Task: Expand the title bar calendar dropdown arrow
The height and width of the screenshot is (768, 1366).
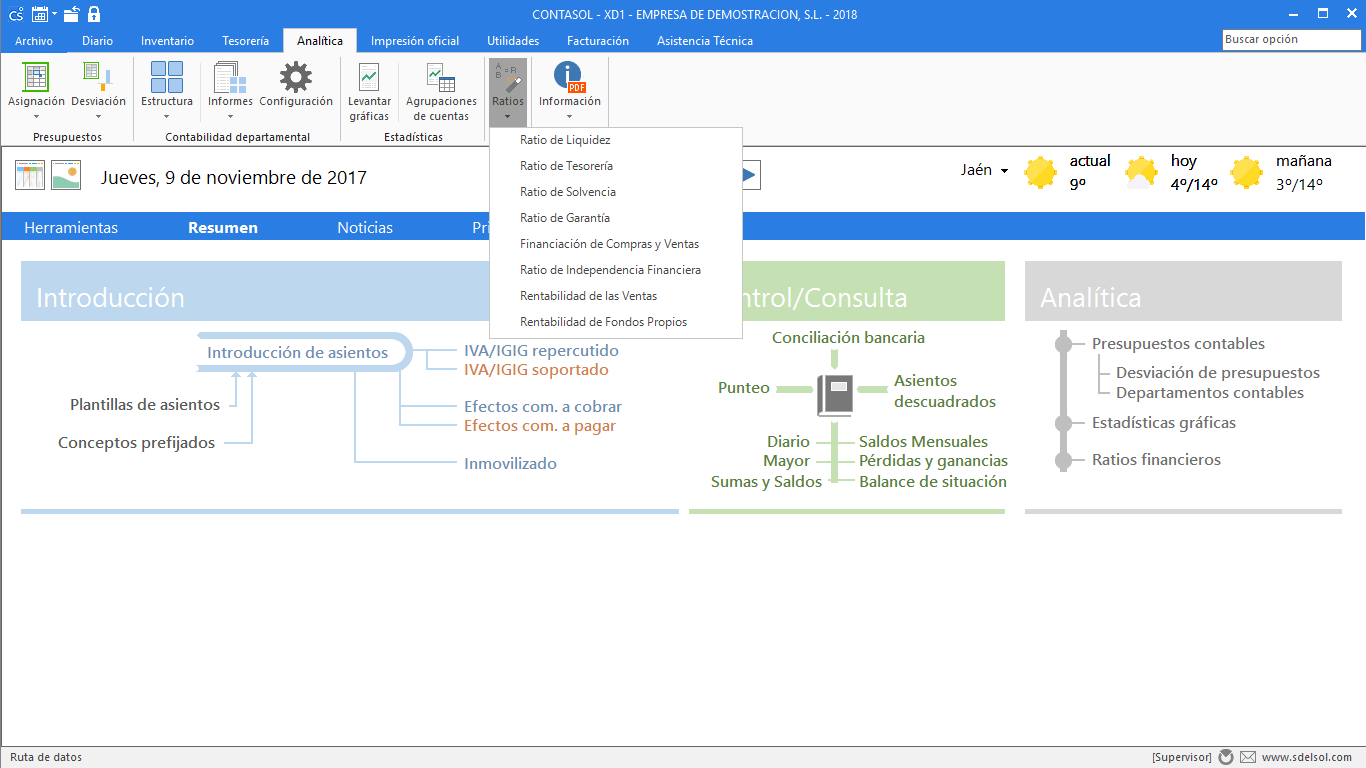Action: (x=55, y=14)
